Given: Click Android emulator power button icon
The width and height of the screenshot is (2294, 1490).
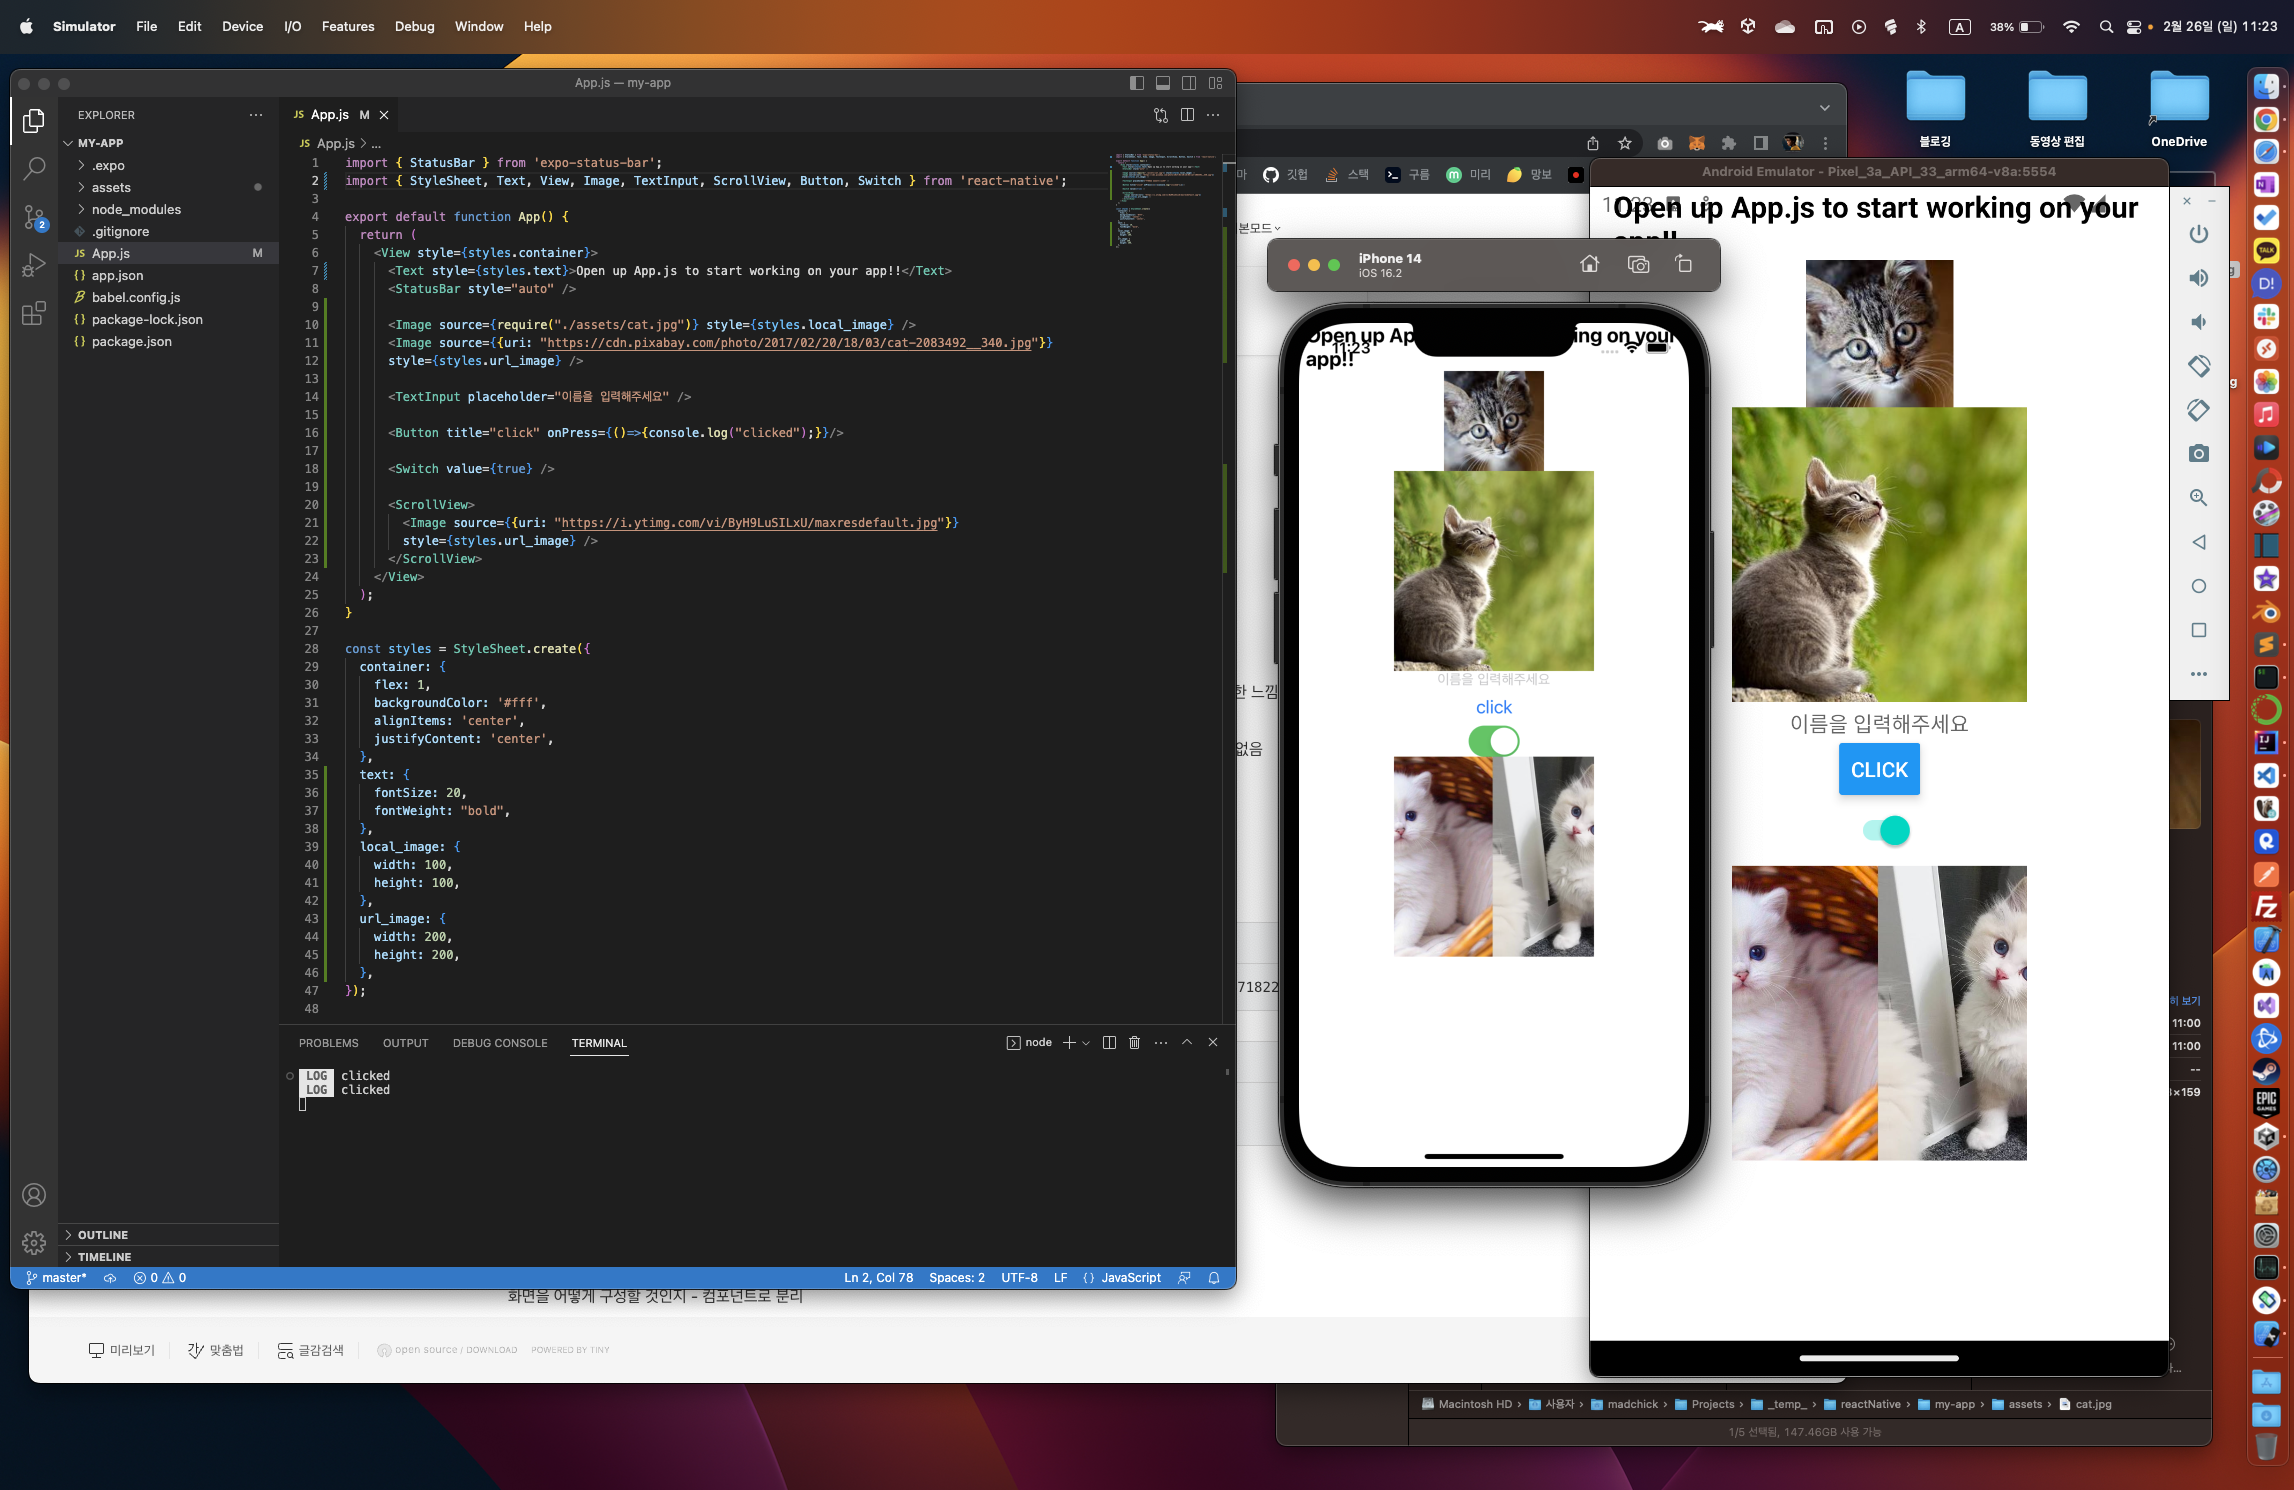Looking at the screenshot, I should point(2198,234).
